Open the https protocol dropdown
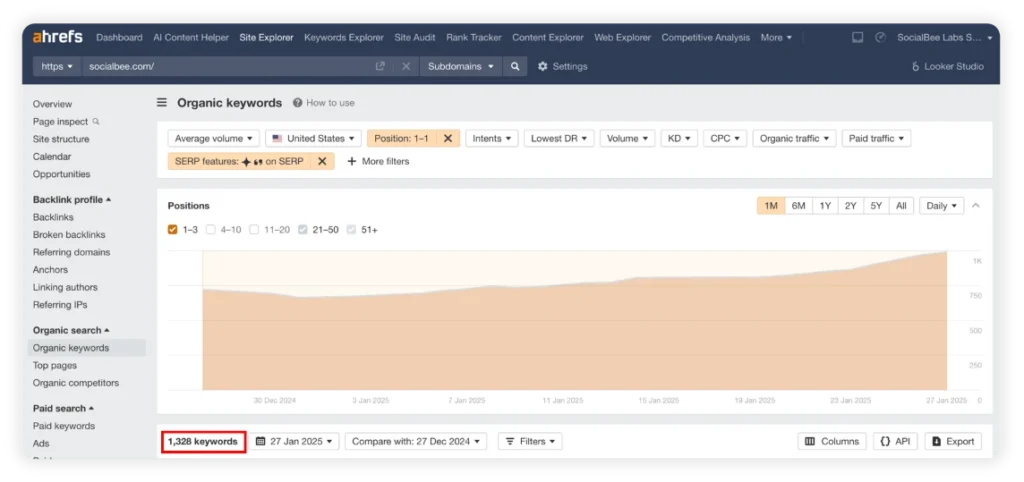The width and height of the screenshot is (1024, 482). [57, 66]
